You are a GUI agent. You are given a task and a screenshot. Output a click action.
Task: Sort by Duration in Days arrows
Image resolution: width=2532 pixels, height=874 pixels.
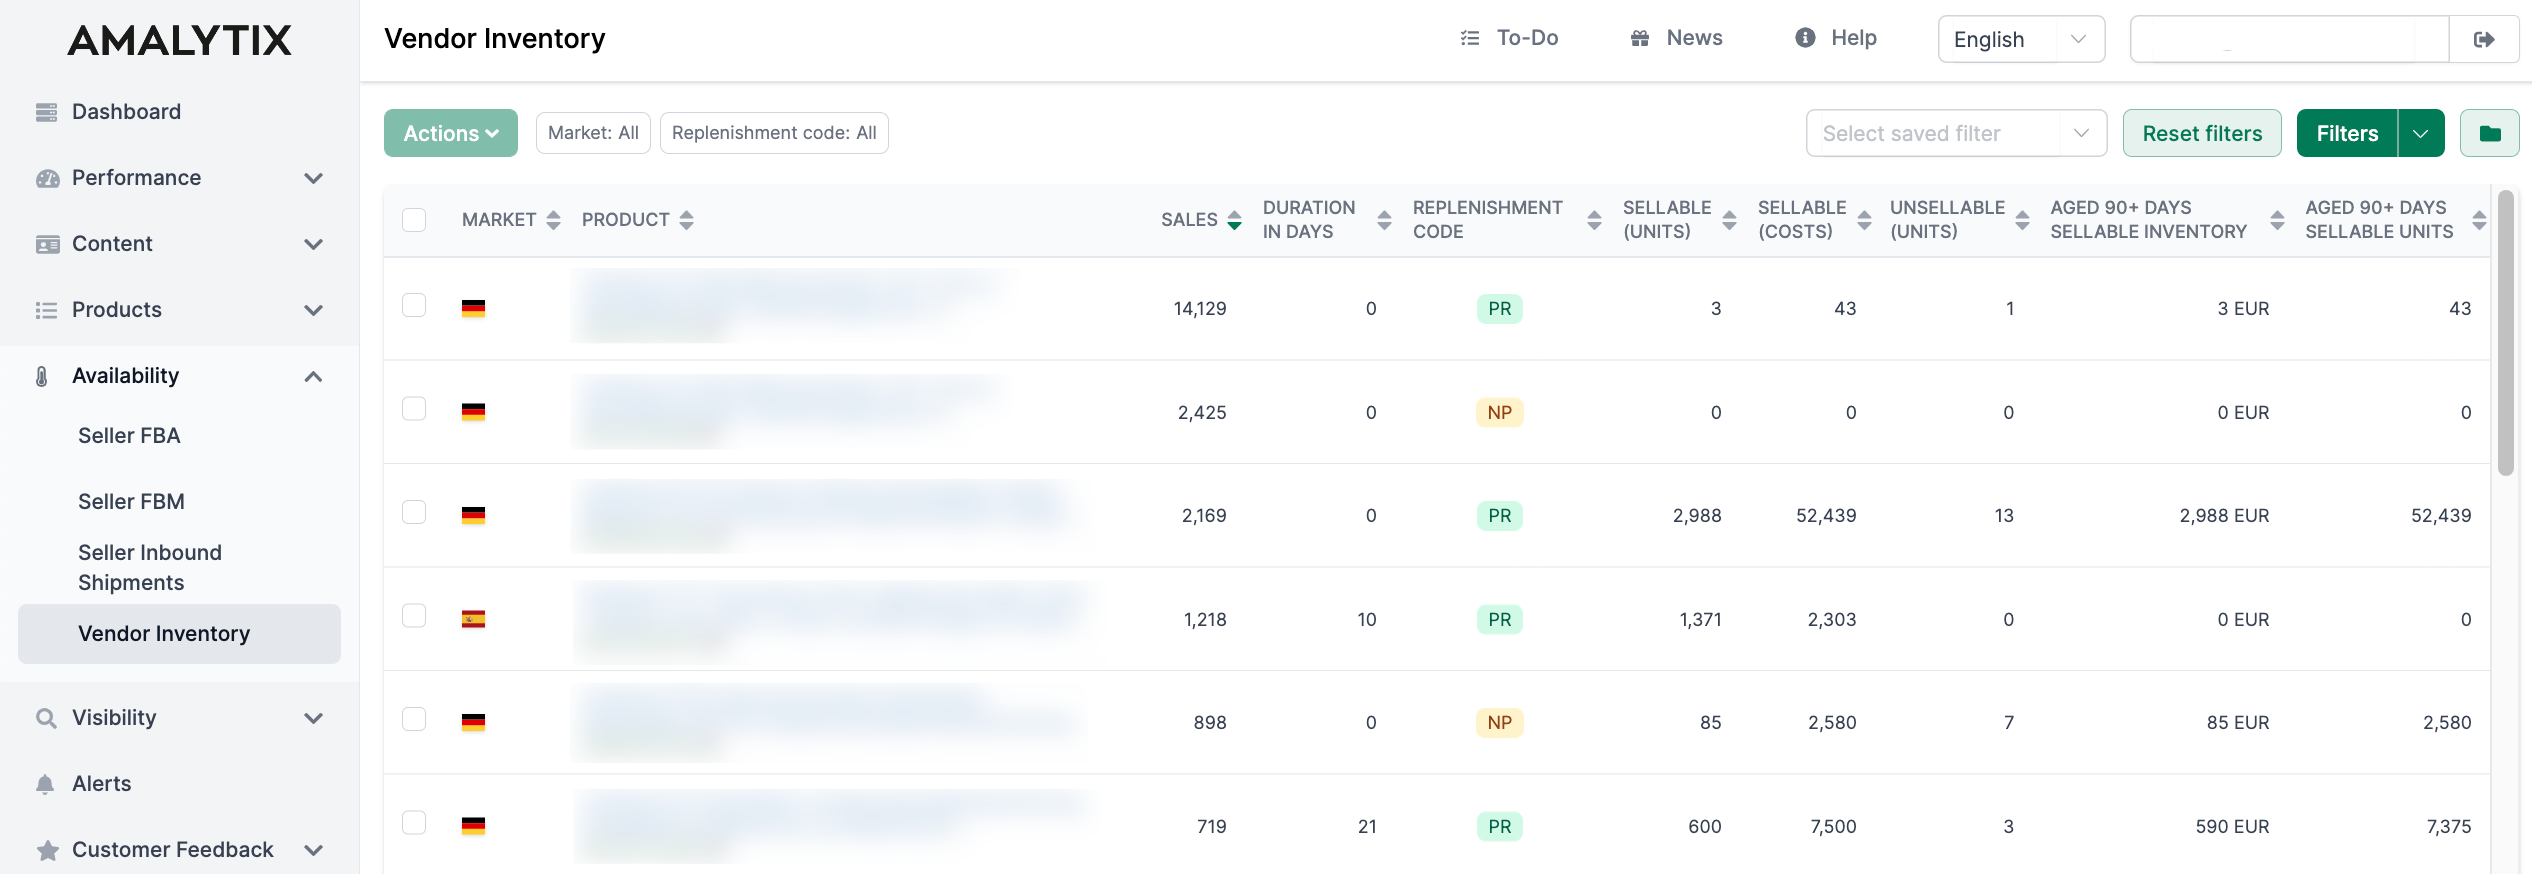pos(1385,220)
